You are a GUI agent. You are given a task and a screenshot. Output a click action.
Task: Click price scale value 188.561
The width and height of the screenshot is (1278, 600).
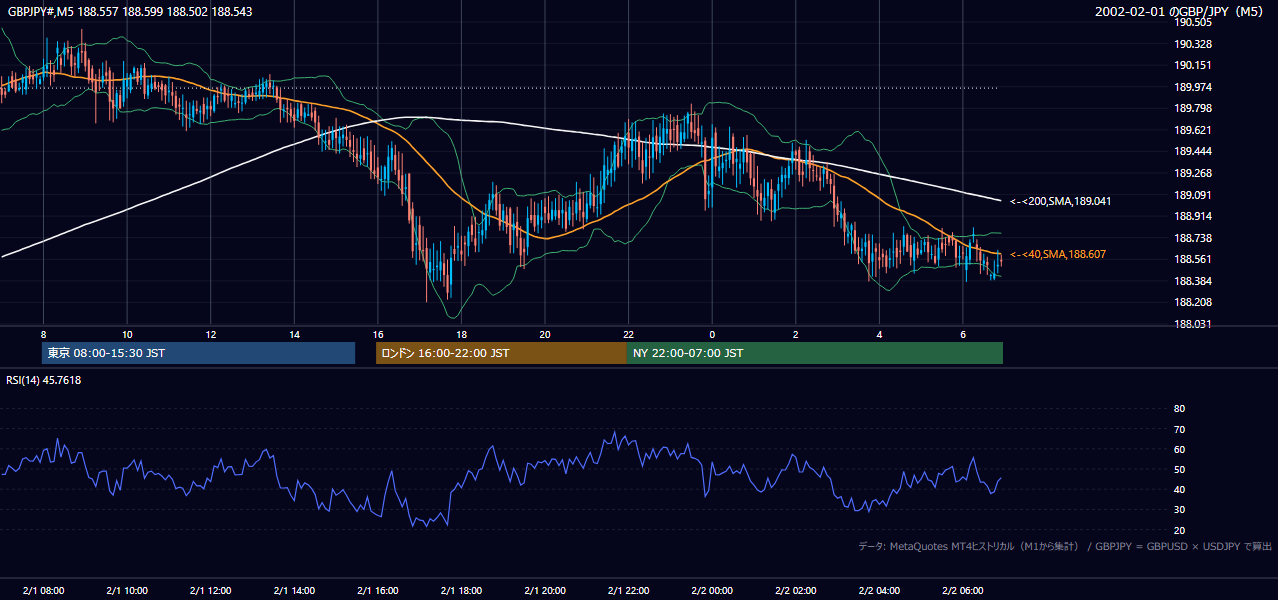[1193, 259]
